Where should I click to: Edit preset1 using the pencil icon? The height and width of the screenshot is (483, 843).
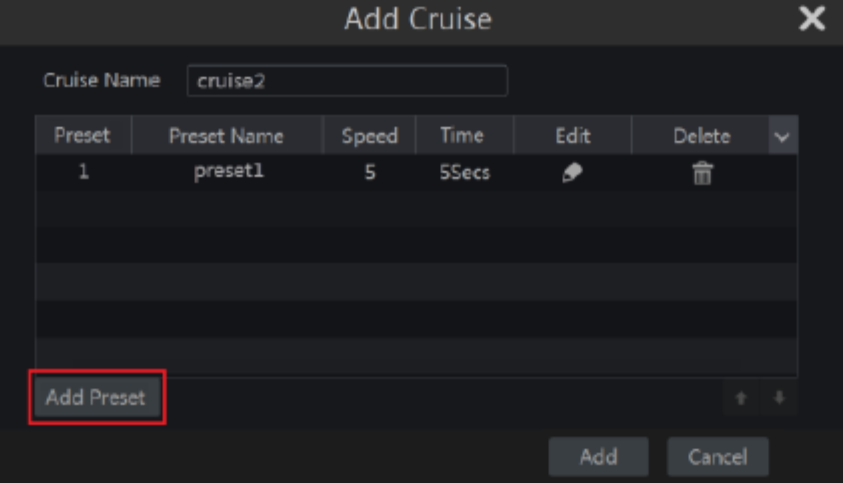pos(572,173)
